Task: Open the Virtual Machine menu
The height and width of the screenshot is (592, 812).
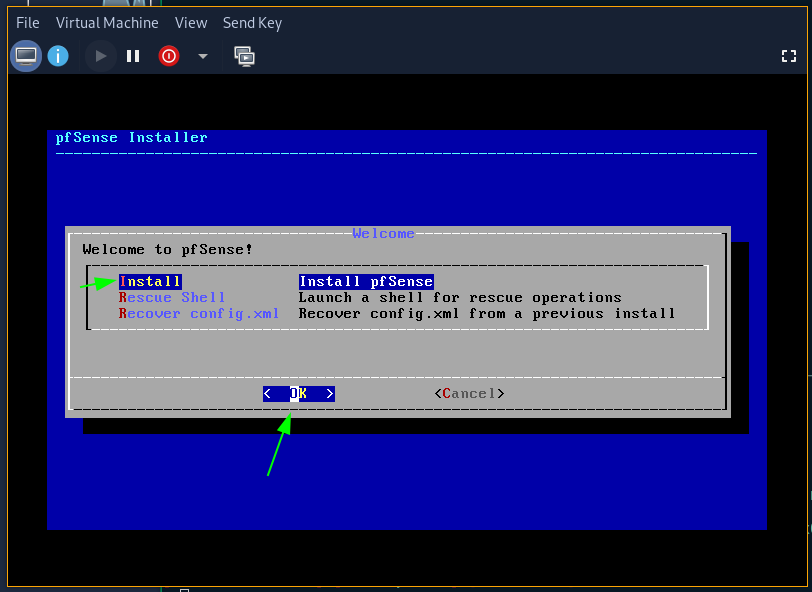Action: (x=107, y=23)
